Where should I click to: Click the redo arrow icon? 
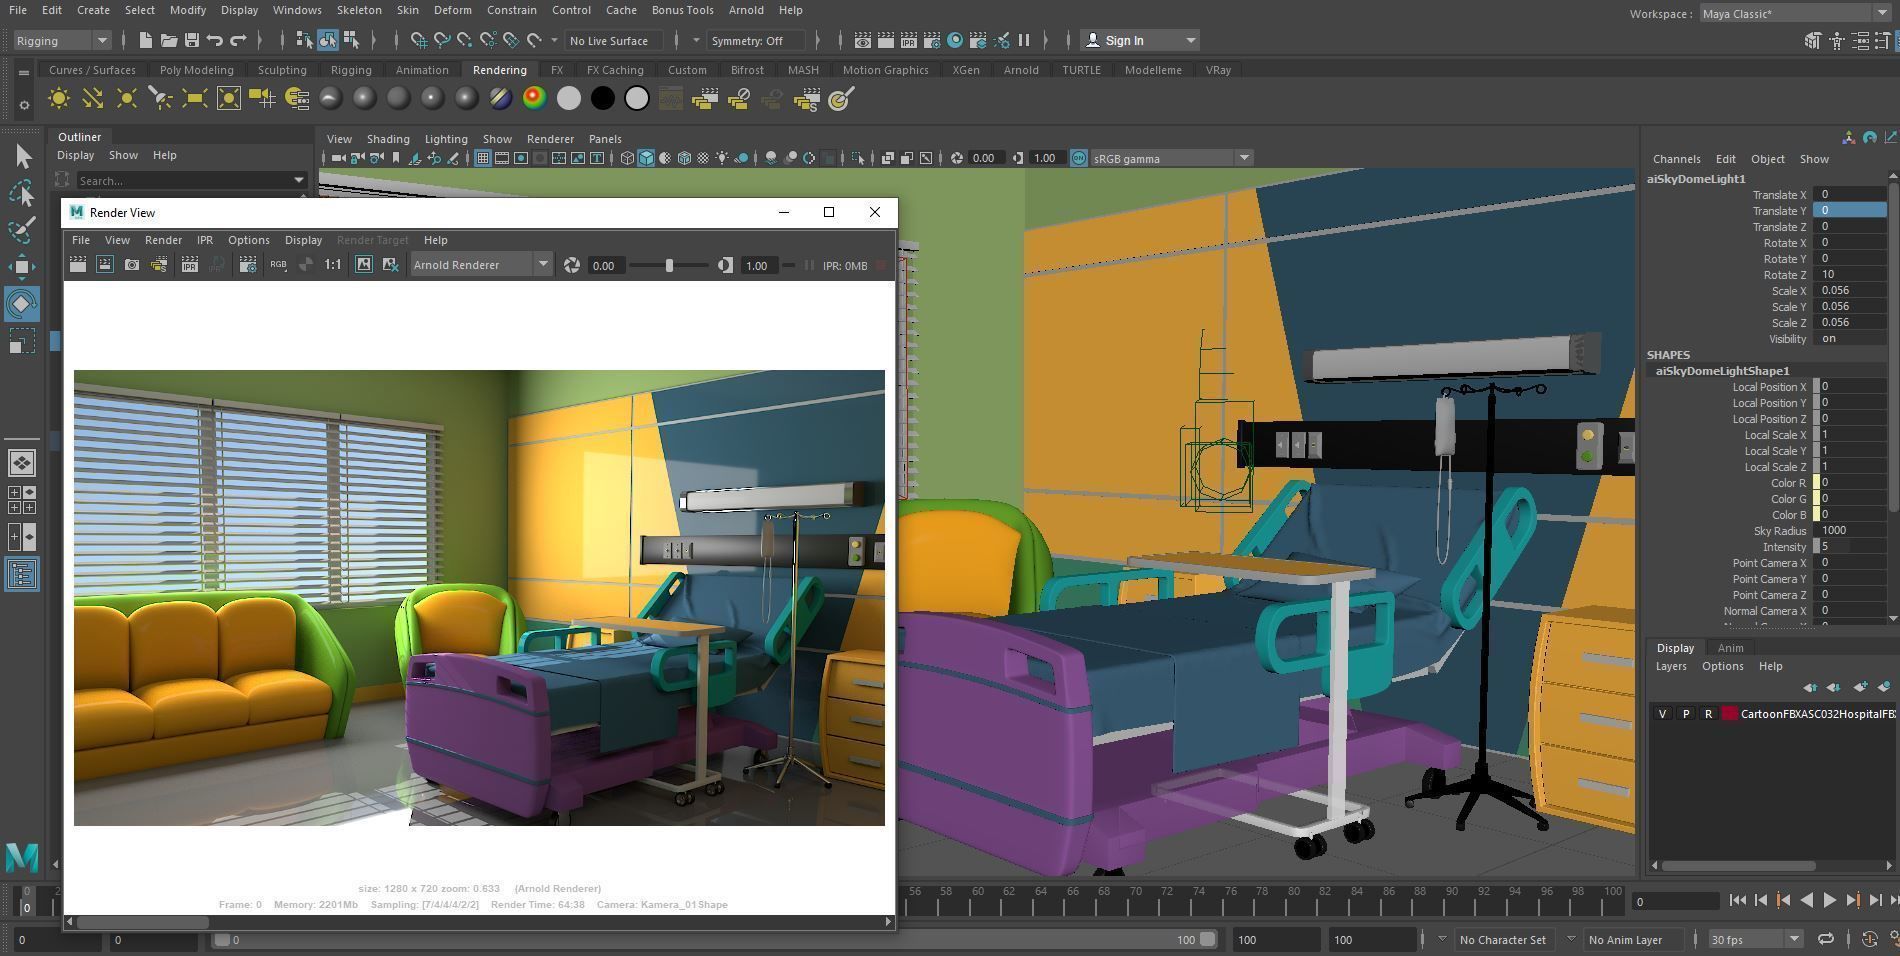(238, 40)
